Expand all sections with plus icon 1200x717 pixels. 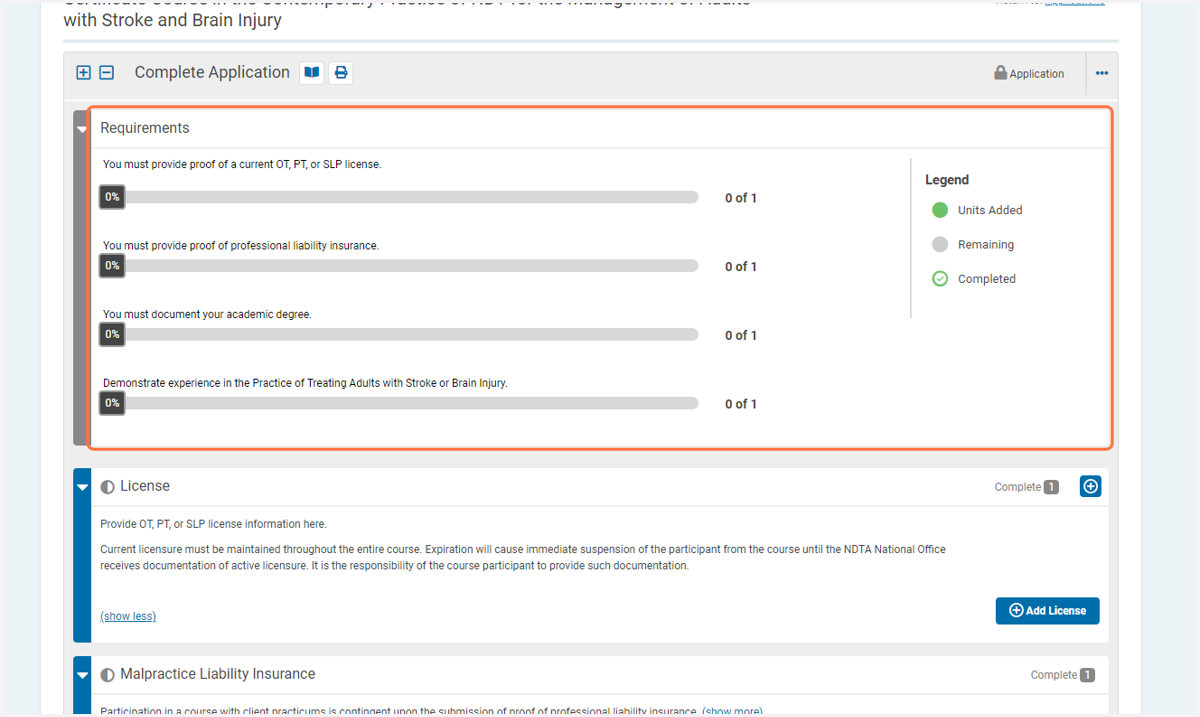click(x=84, y=73)
